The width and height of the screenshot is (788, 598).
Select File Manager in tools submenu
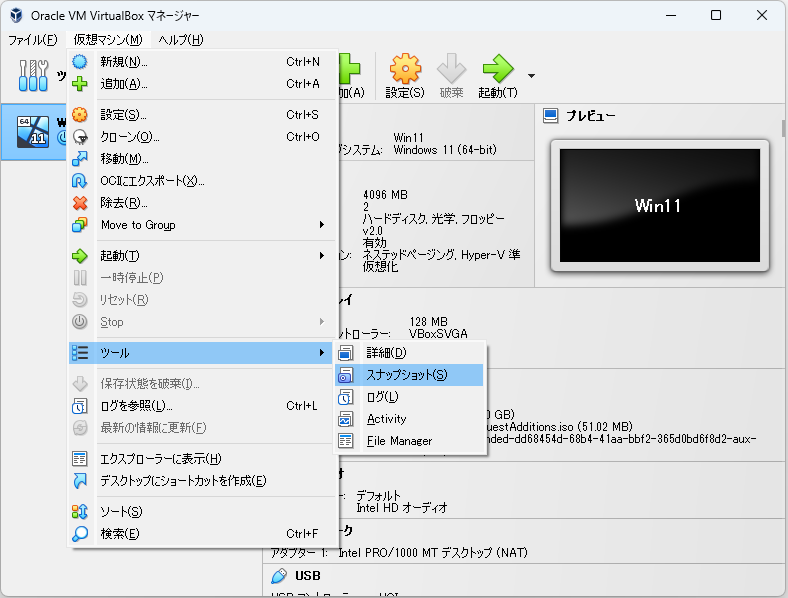click(409, 441)
